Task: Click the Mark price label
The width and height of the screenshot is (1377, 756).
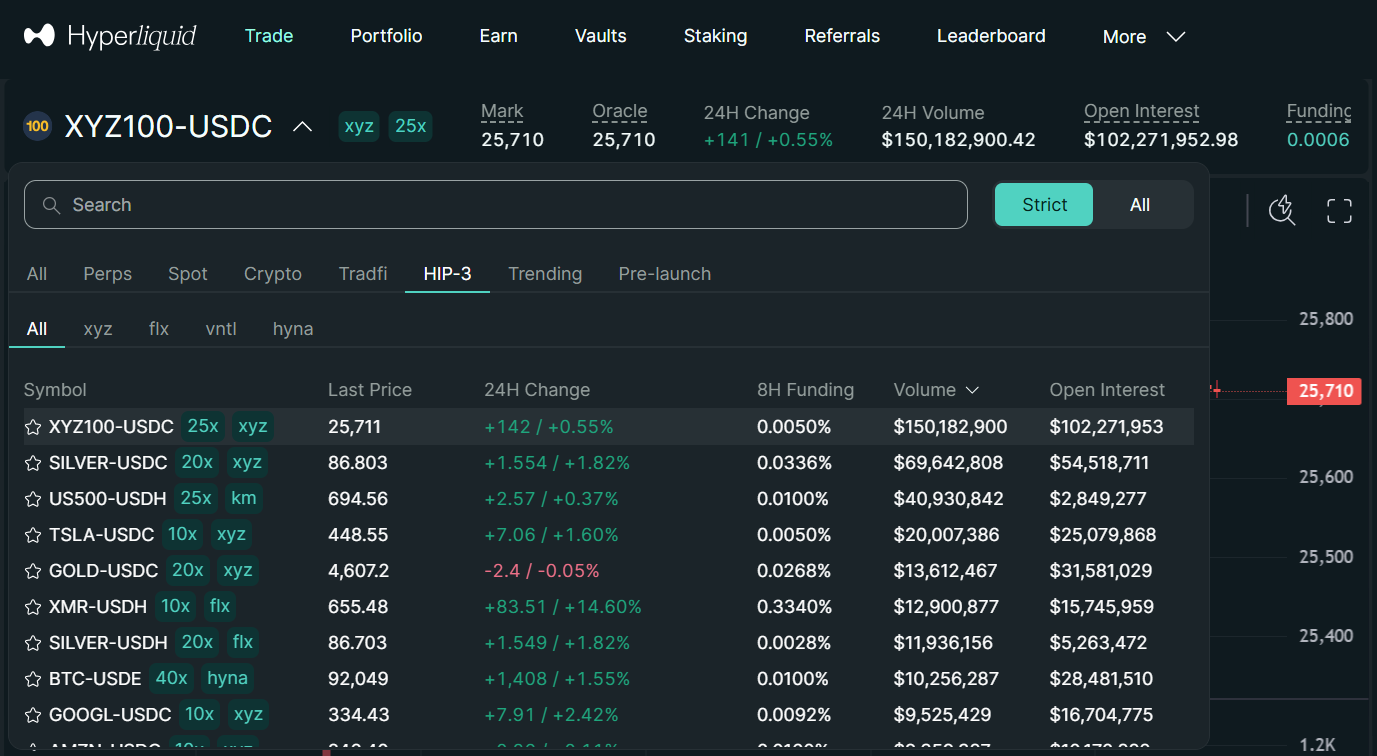Action: pyautogui.click(x=502, y=112)
